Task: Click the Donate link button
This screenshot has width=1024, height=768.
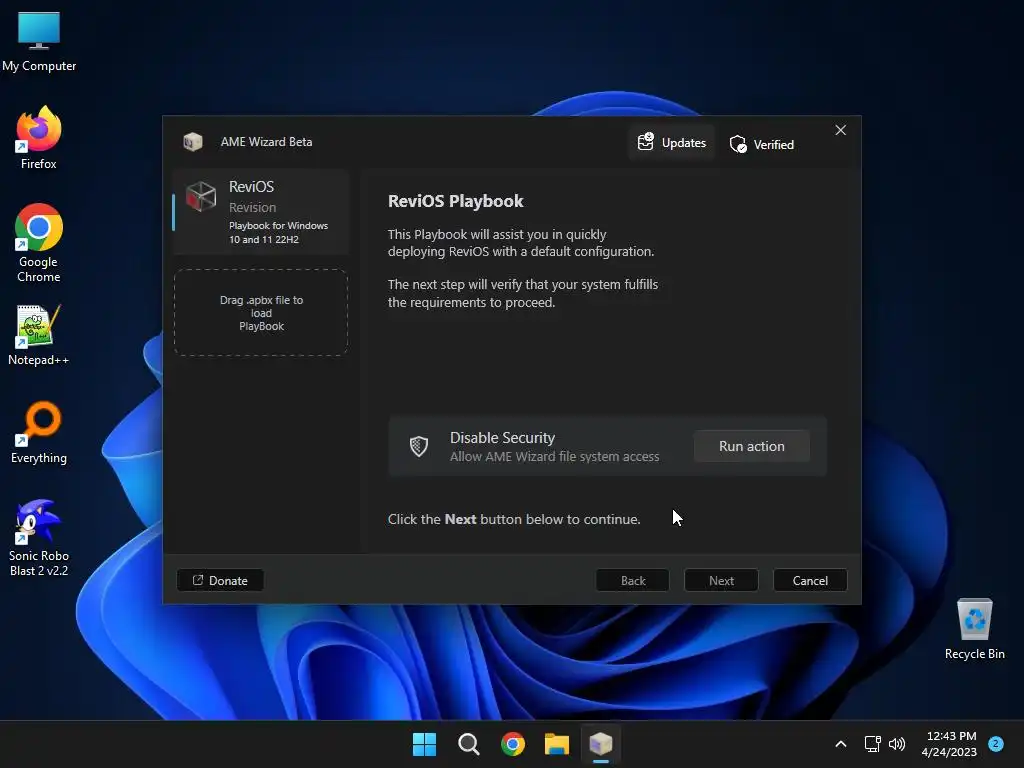Action: [220, 581]
